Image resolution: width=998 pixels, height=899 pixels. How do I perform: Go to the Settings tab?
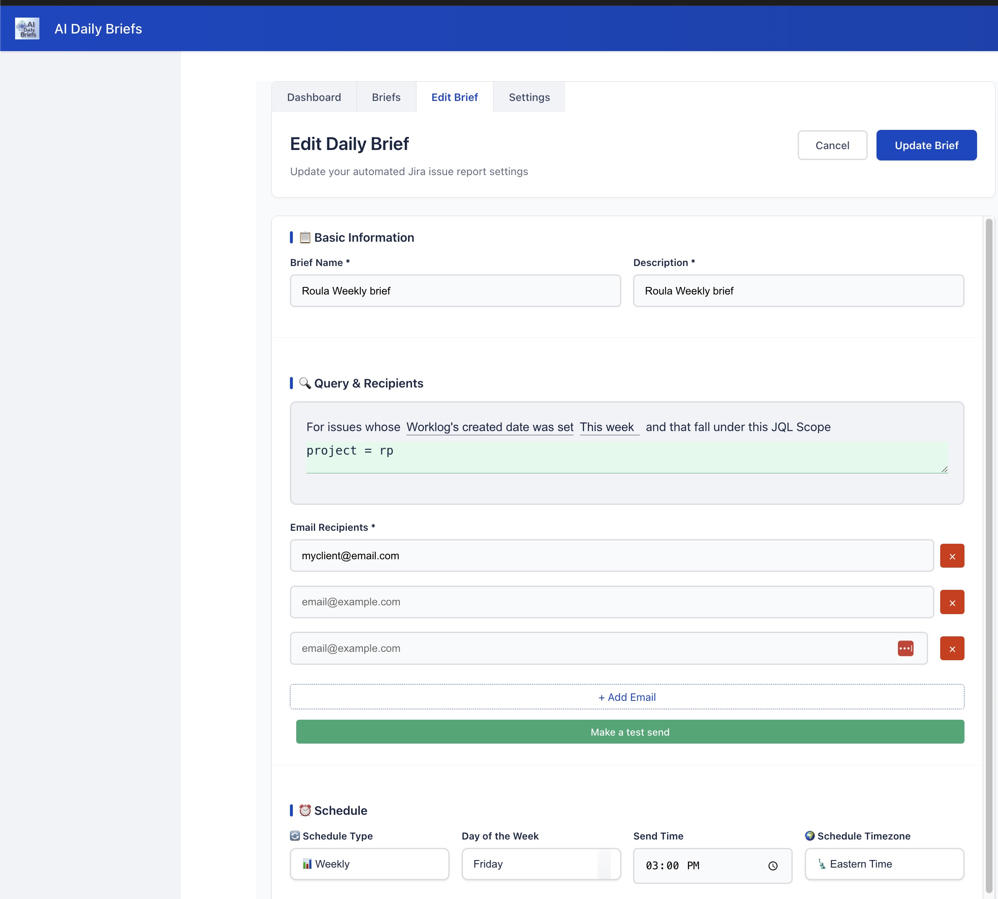[x=529, y=97]
